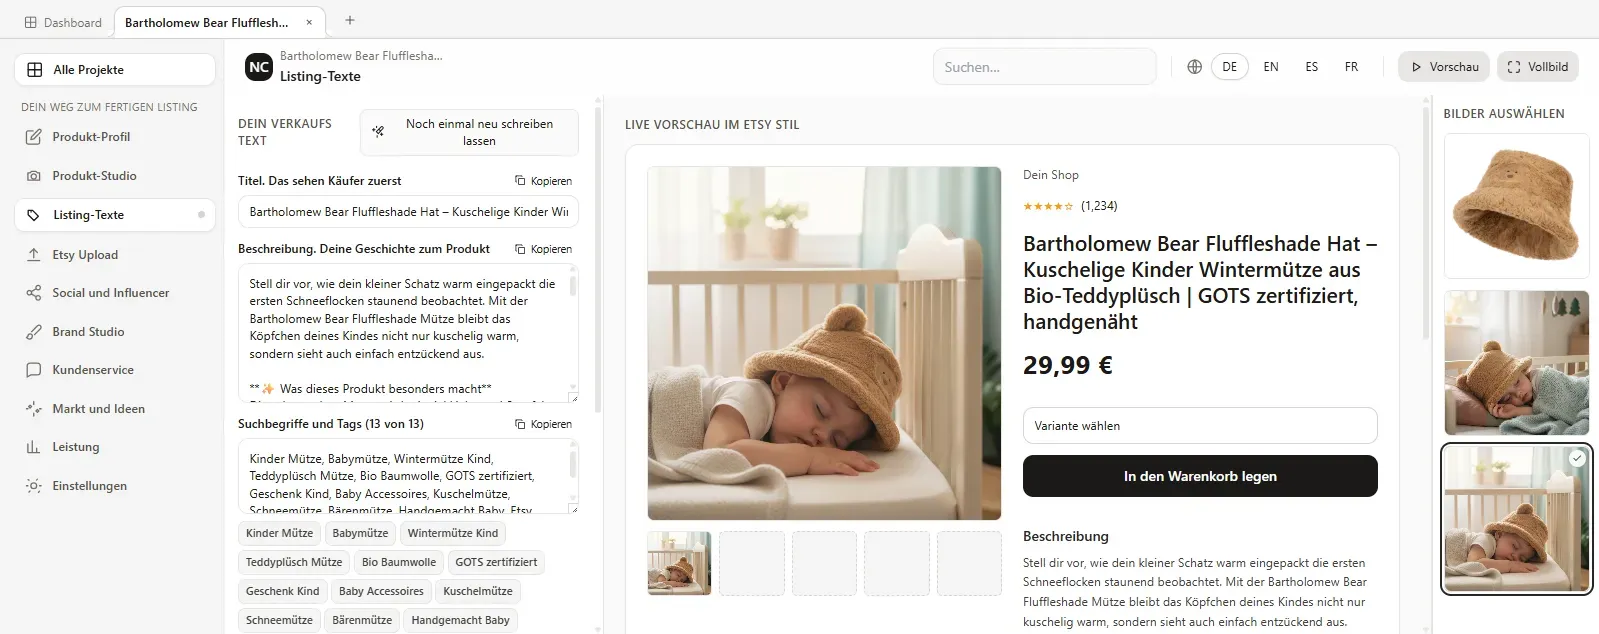This screenshot has width=1599, height=634.
Task: Click In den Warenkorb legen button
Action: tap(1200, 476)
